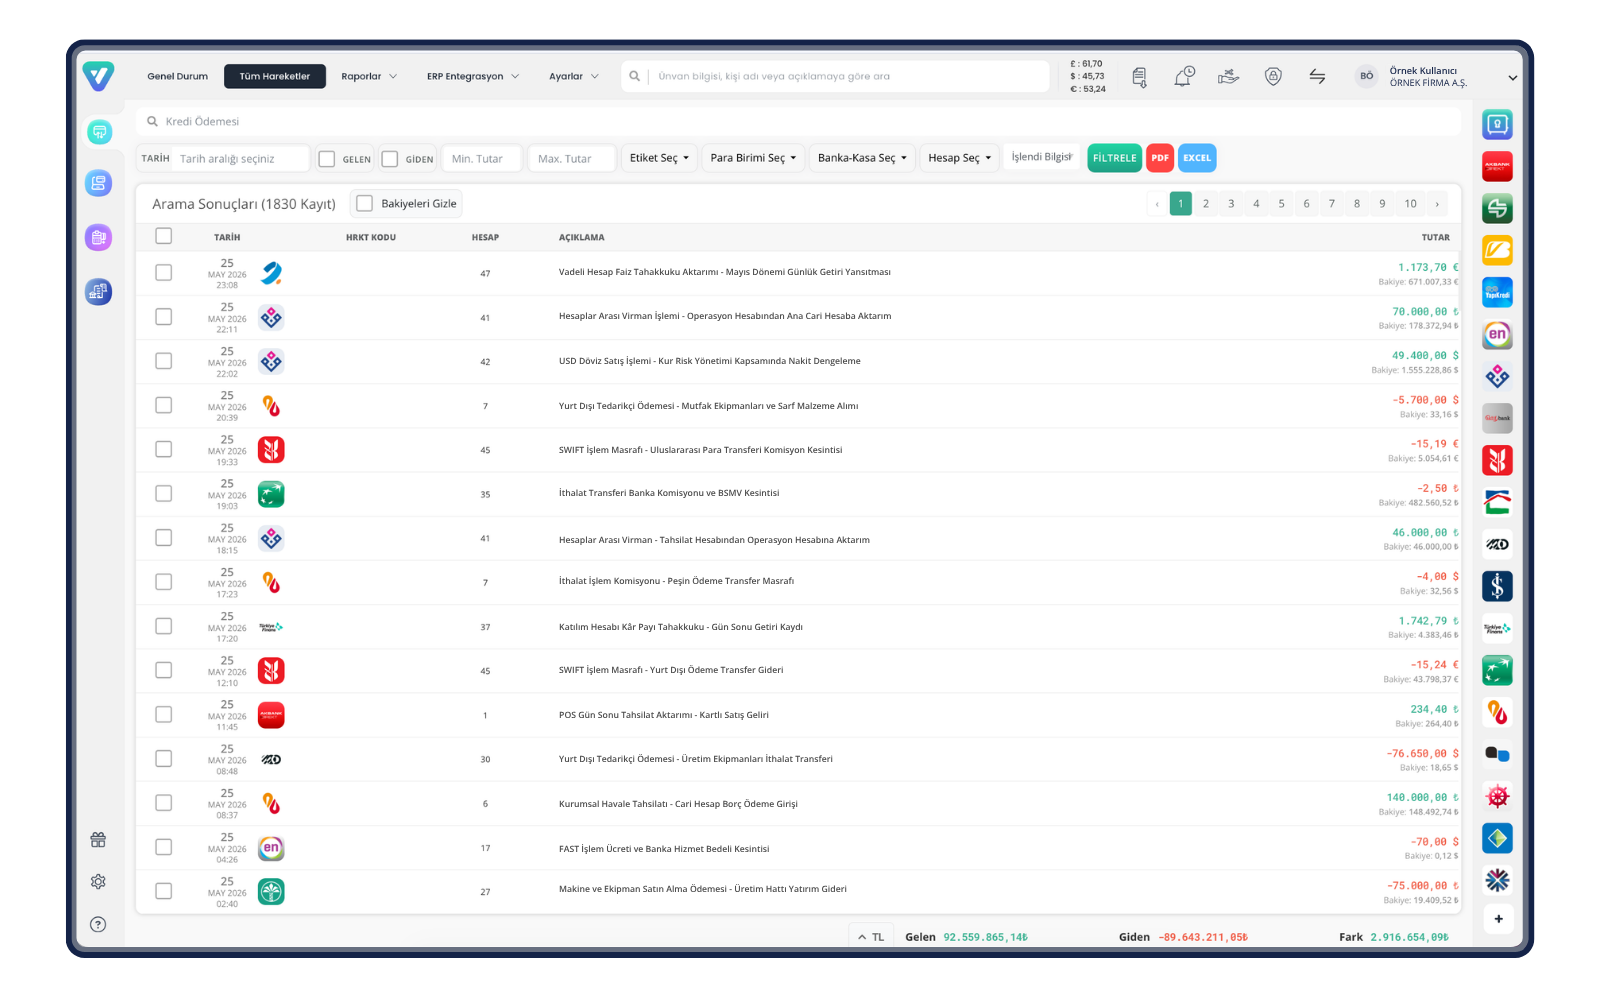Viewport: 1600px width, 1000px height.
Task: Click the Min. Tutar input field
Action: [x=481, y=158]
